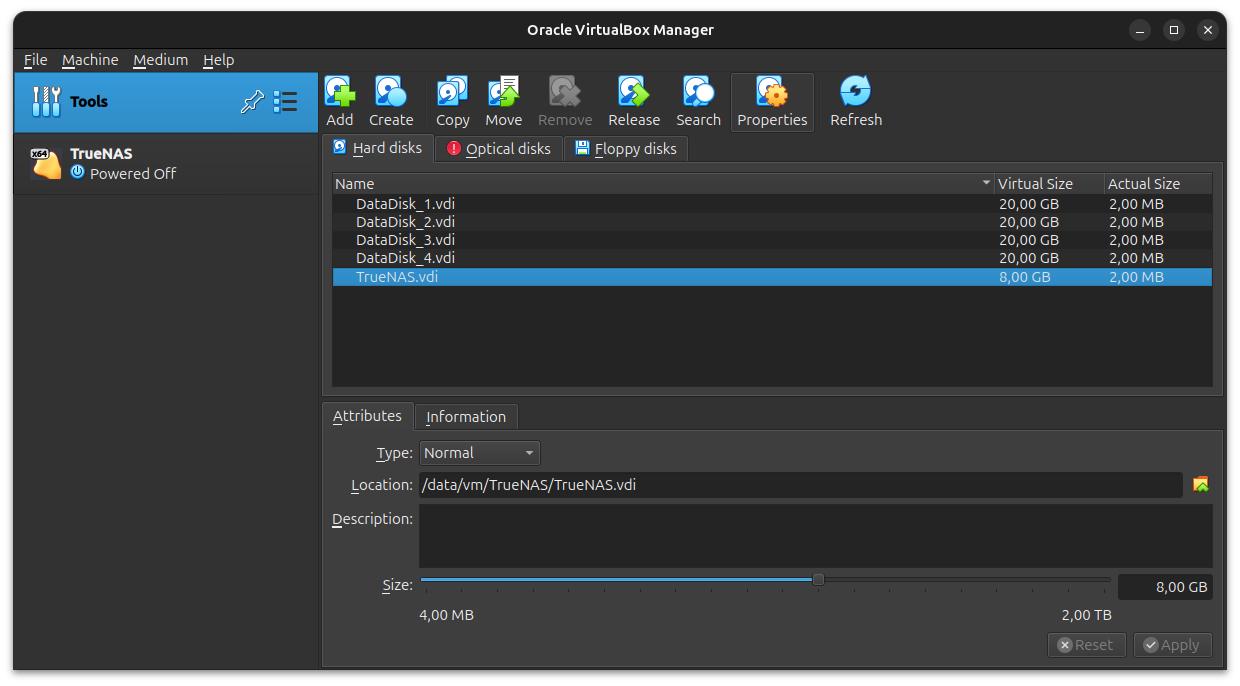Open the Machine menu

coord(90,60)
